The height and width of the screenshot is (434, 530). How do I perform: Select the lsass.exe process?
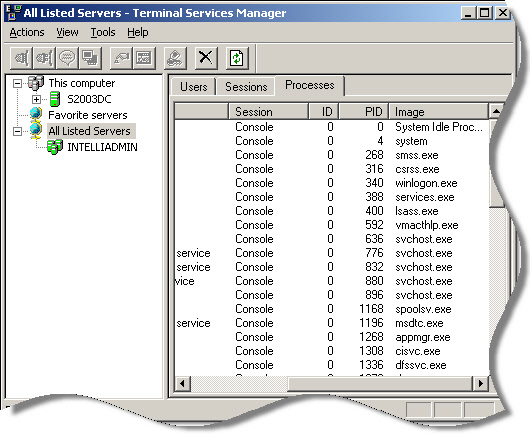click(331, 211)
